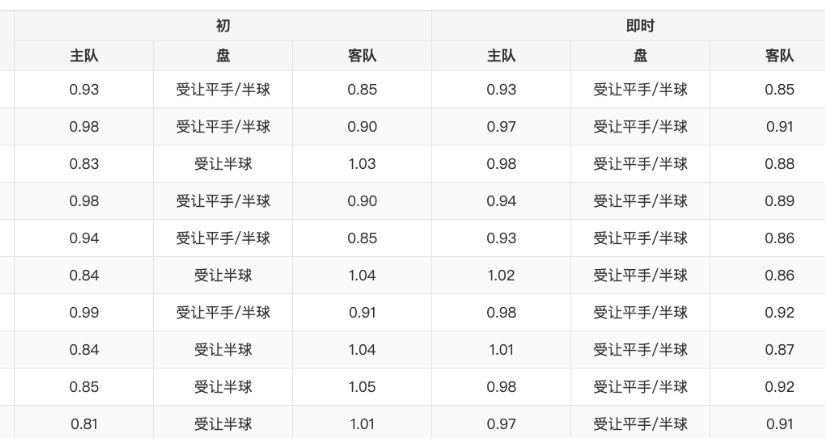Click the 0.81 initial home odds cell
Viewport: 825px width, 445px height.
point(84,424)
